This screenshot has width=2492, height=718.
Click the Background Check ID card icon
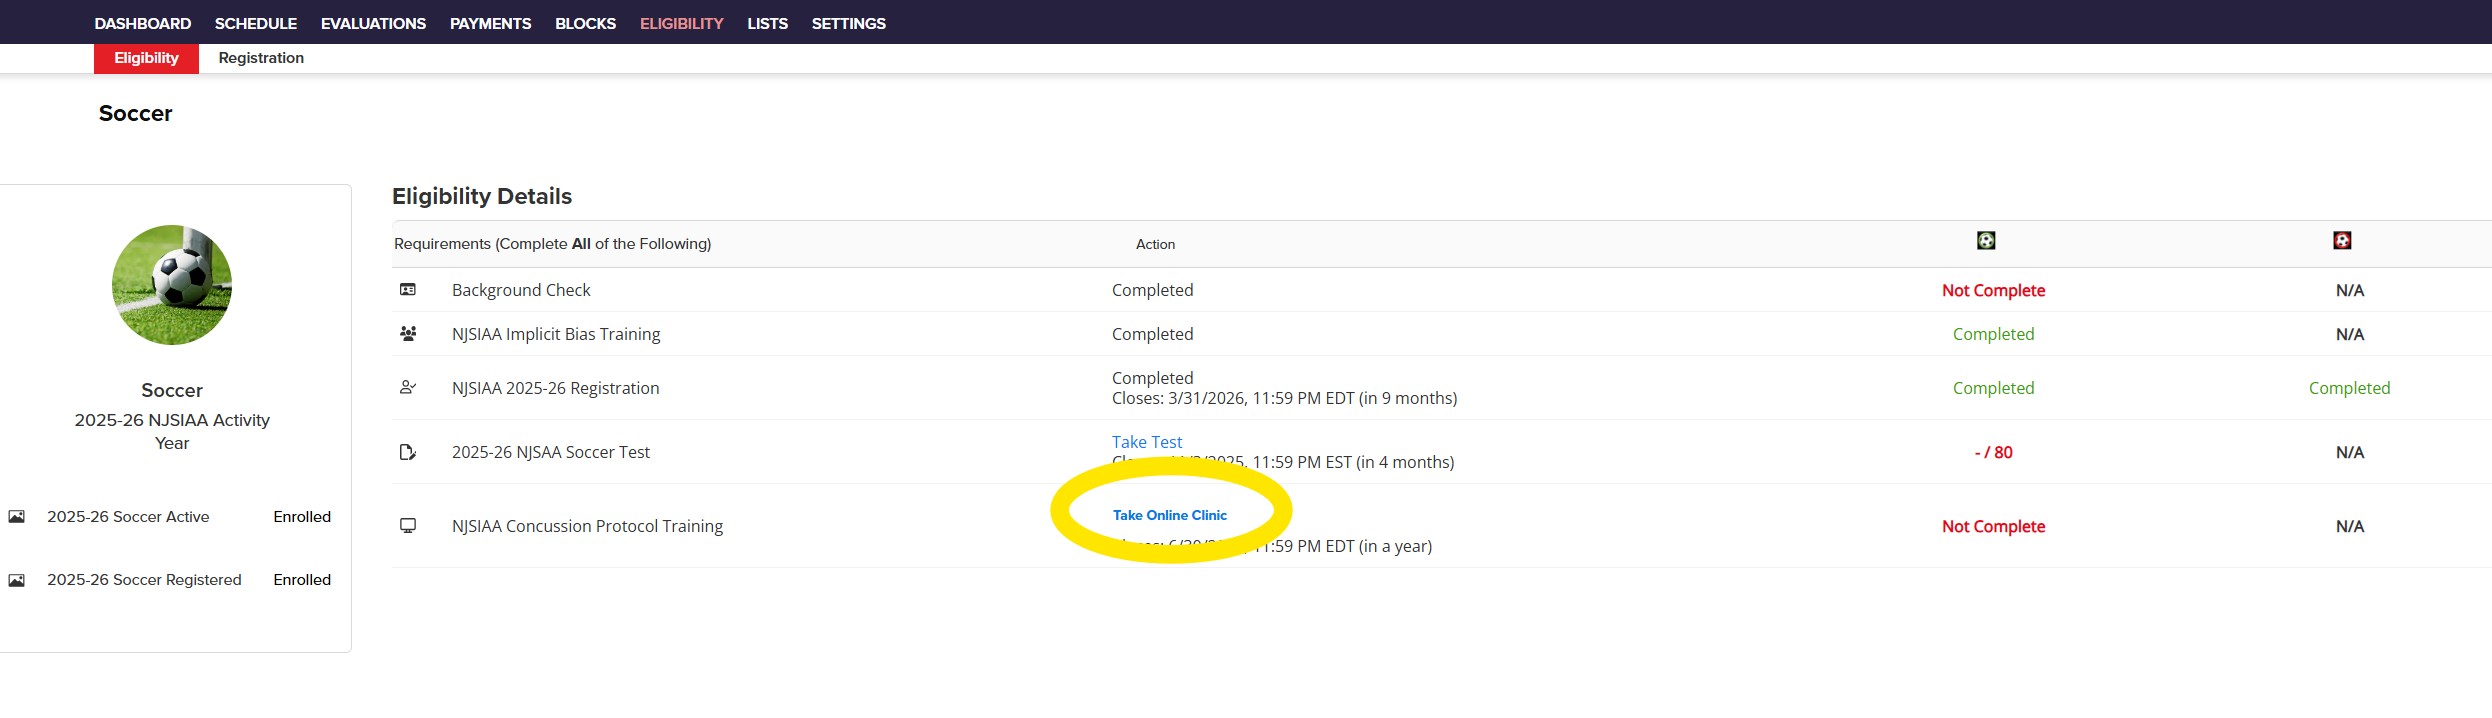pos(408,289)
